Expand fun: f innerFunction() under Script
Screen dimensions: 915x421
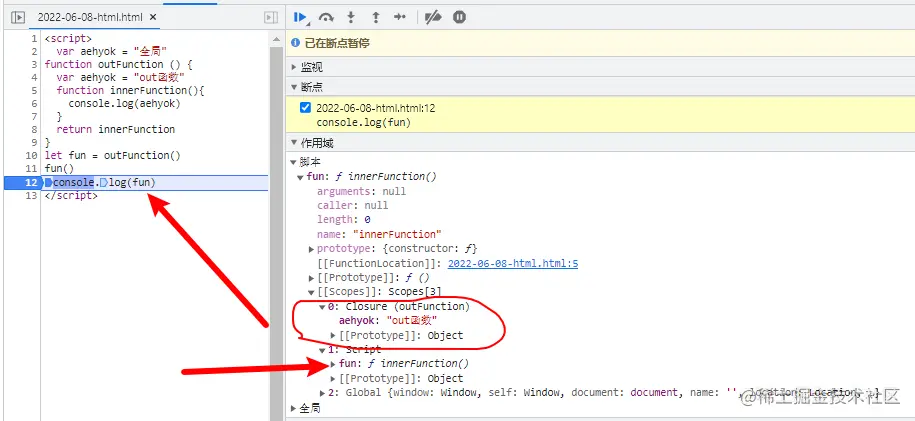click(333, 364)
